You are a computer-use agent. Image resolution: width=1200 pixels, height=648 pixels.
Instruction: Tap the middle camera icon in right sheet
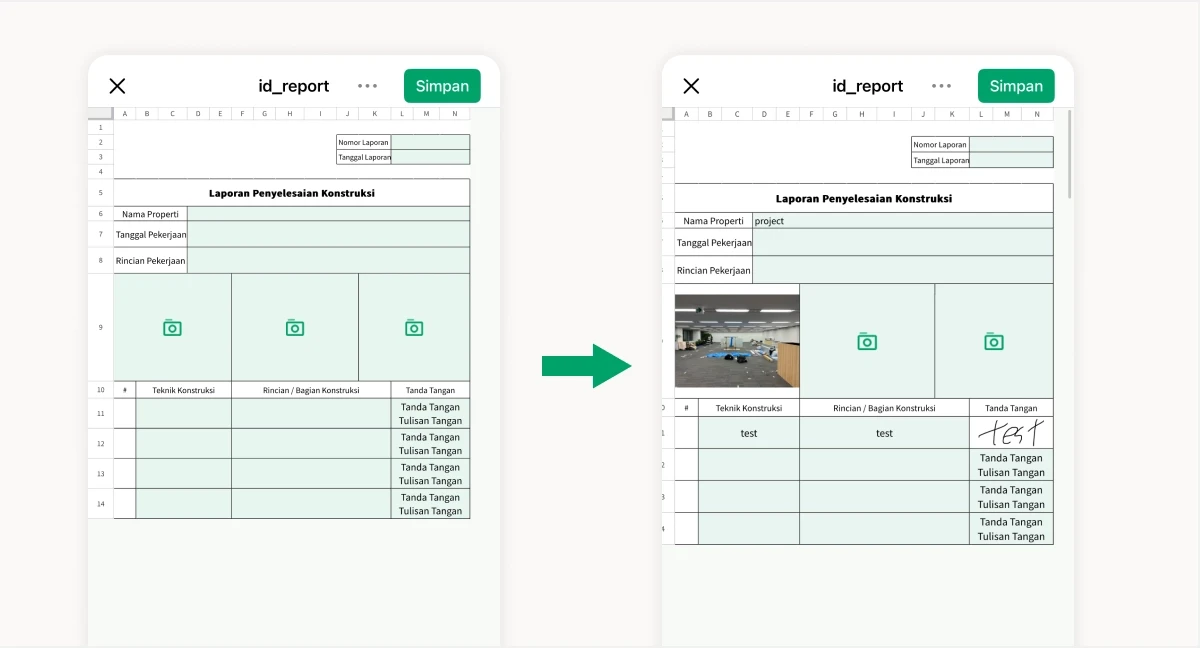coord(867,342)
